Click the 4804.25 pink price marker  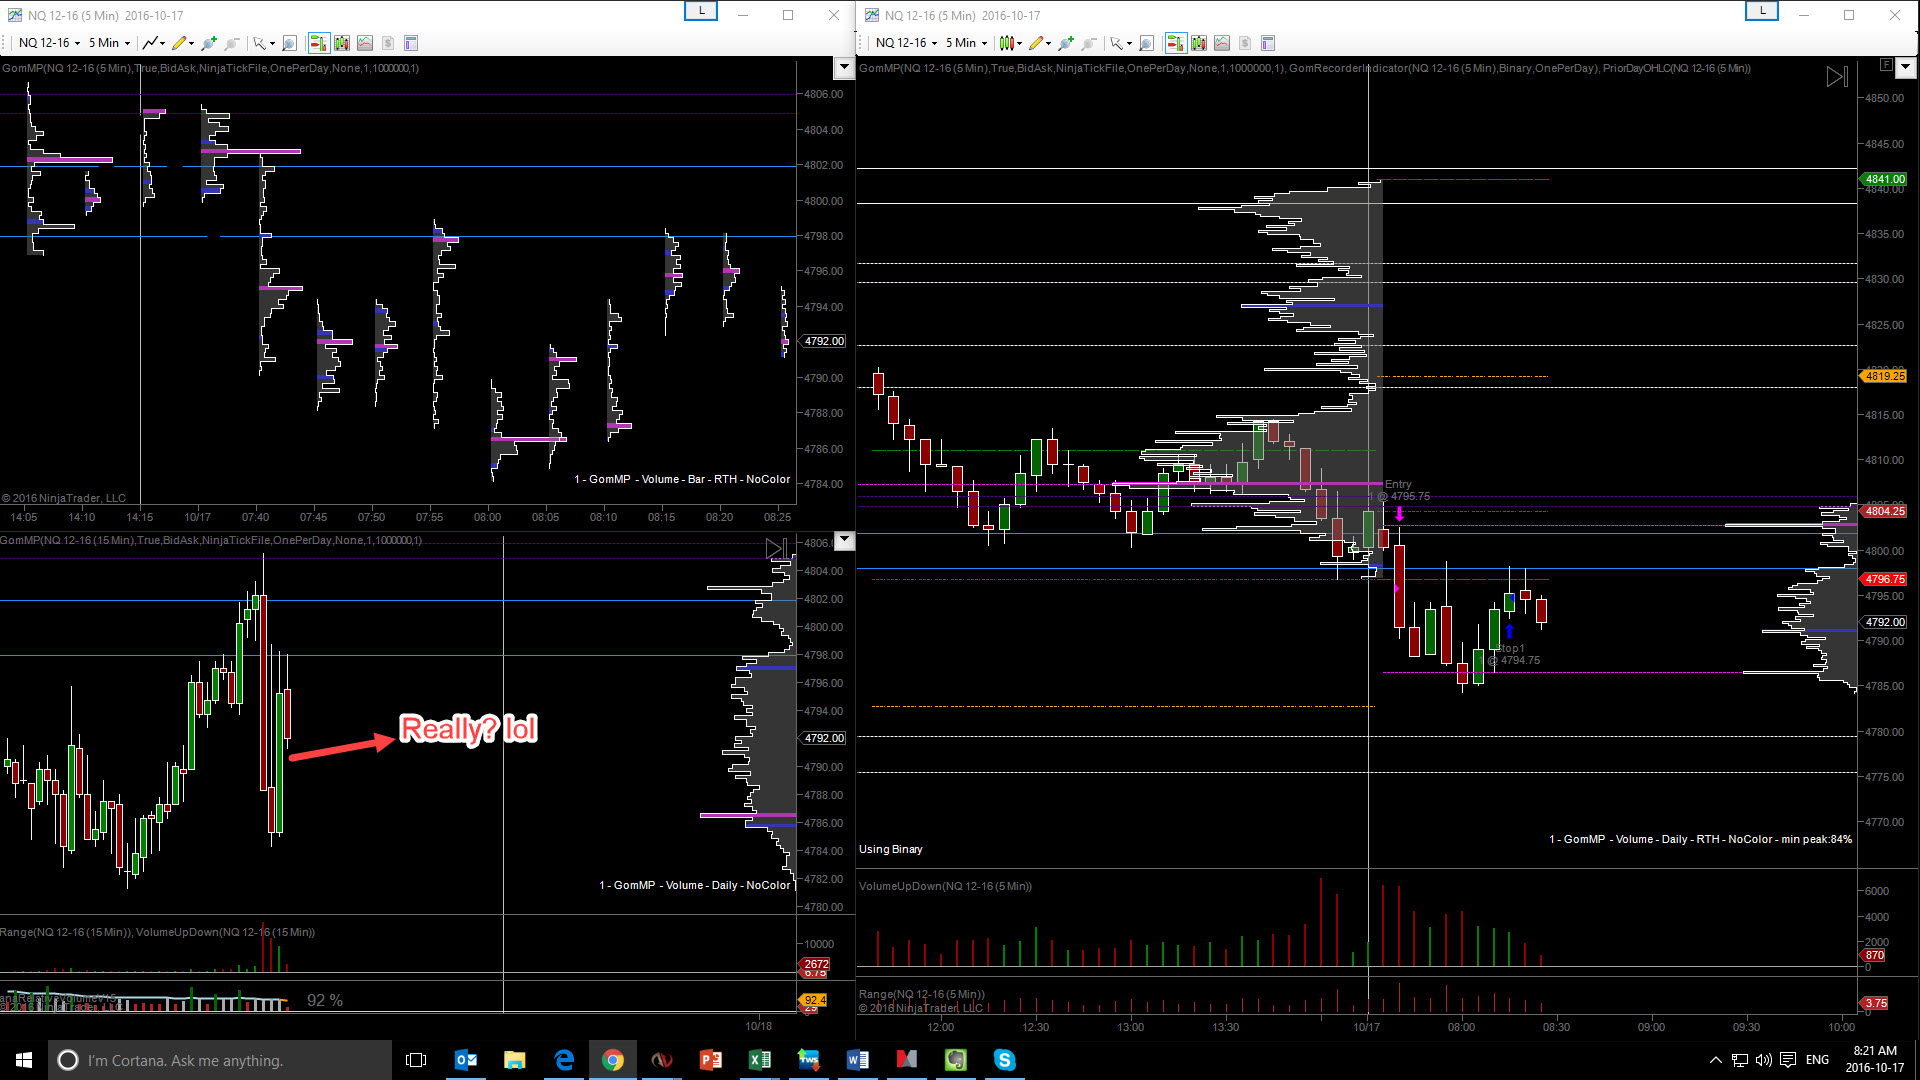[x=1885, y=511]
